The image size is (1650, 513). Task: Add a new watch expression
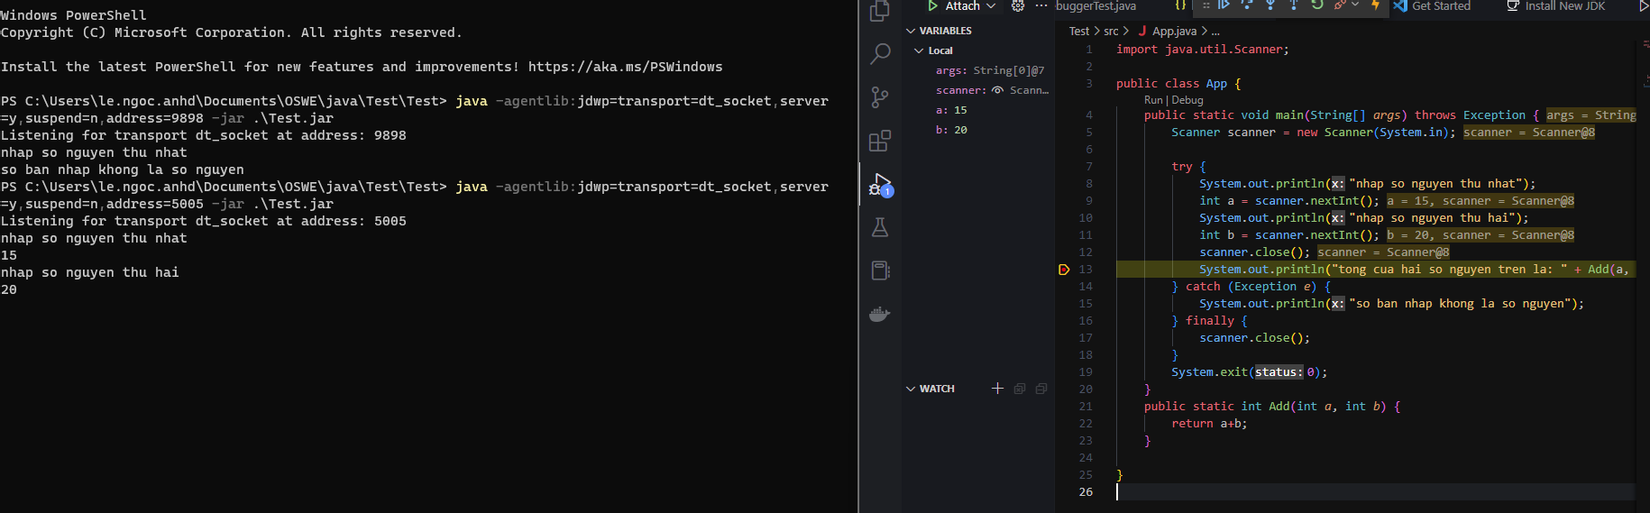coord(997,388)
